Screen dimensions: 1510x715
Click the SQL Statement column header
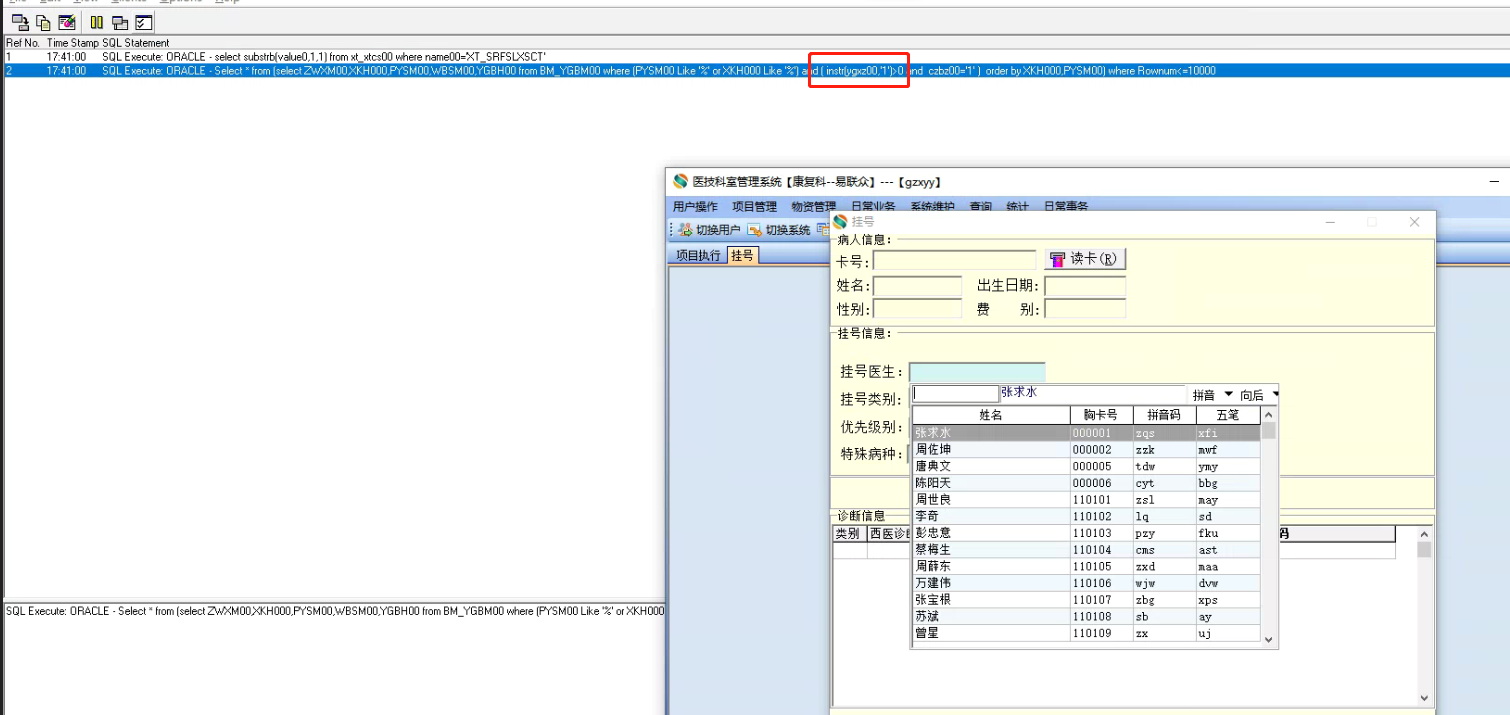coord(136,43)
